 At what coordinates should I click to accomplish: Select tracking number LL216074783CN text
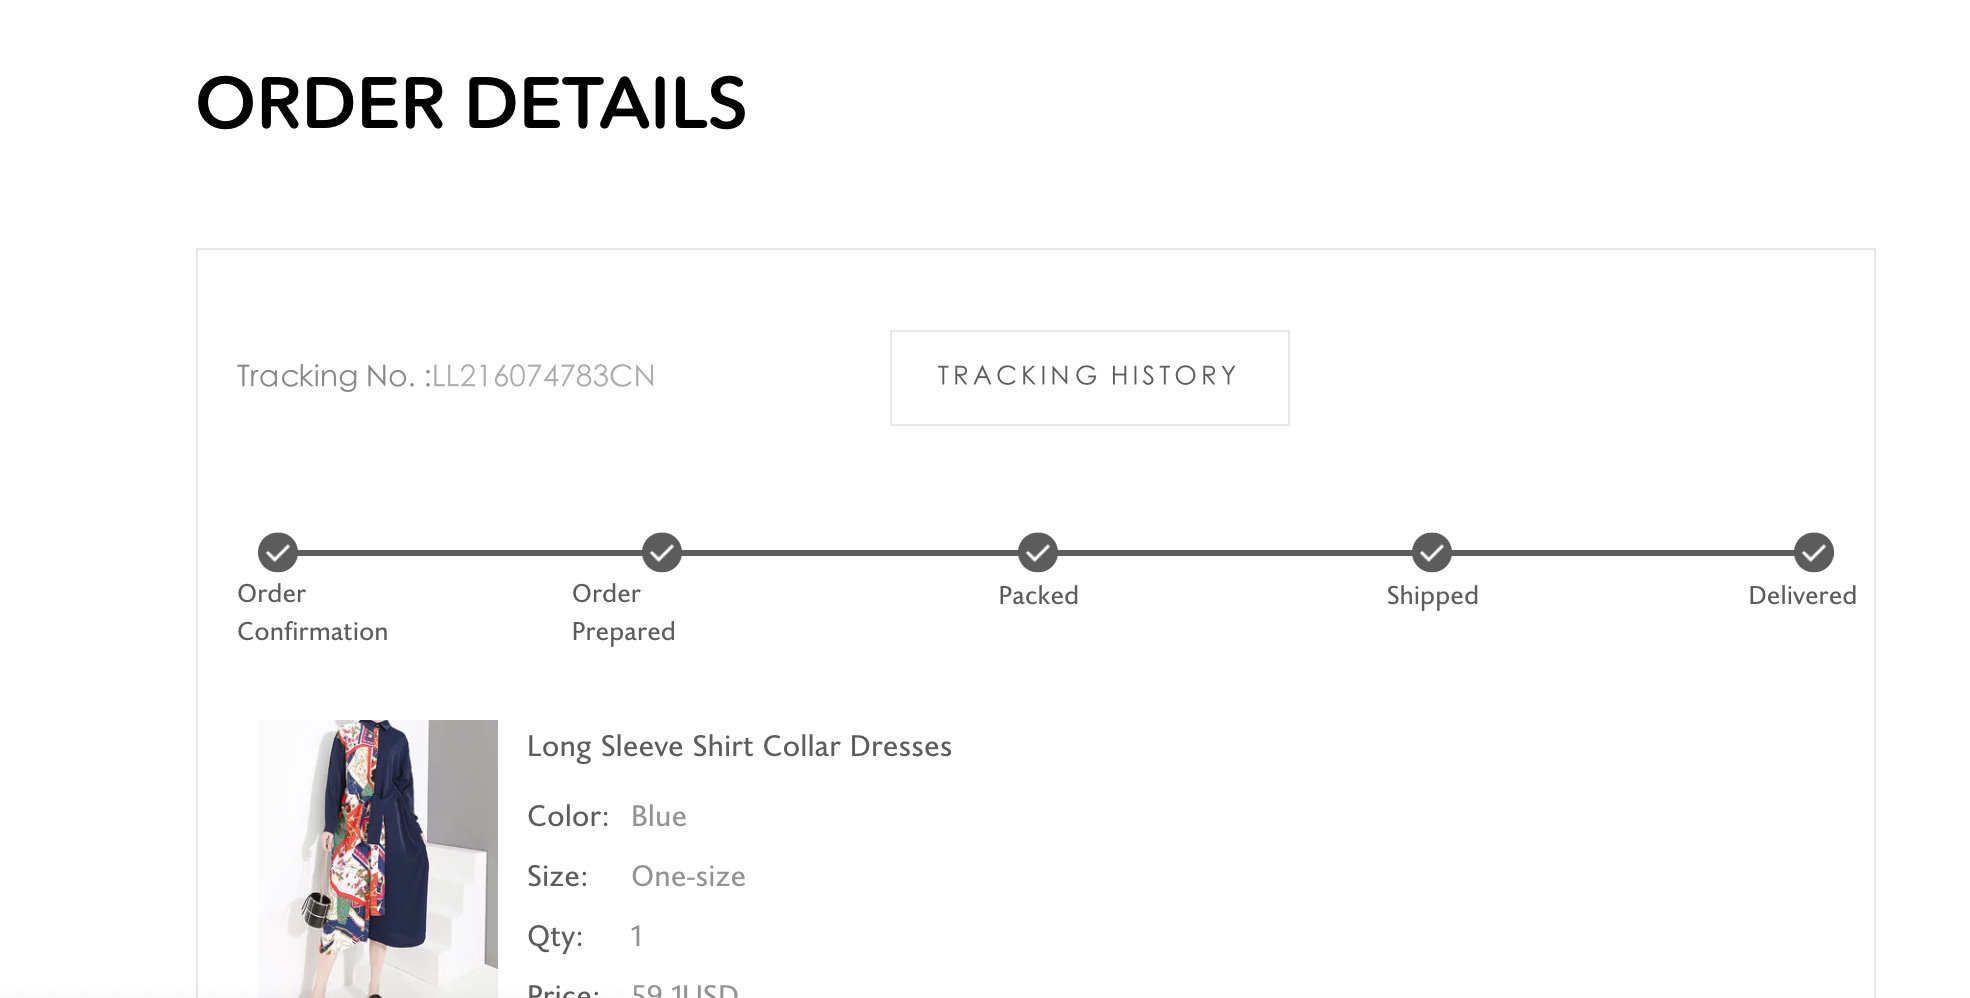[543, 376]
